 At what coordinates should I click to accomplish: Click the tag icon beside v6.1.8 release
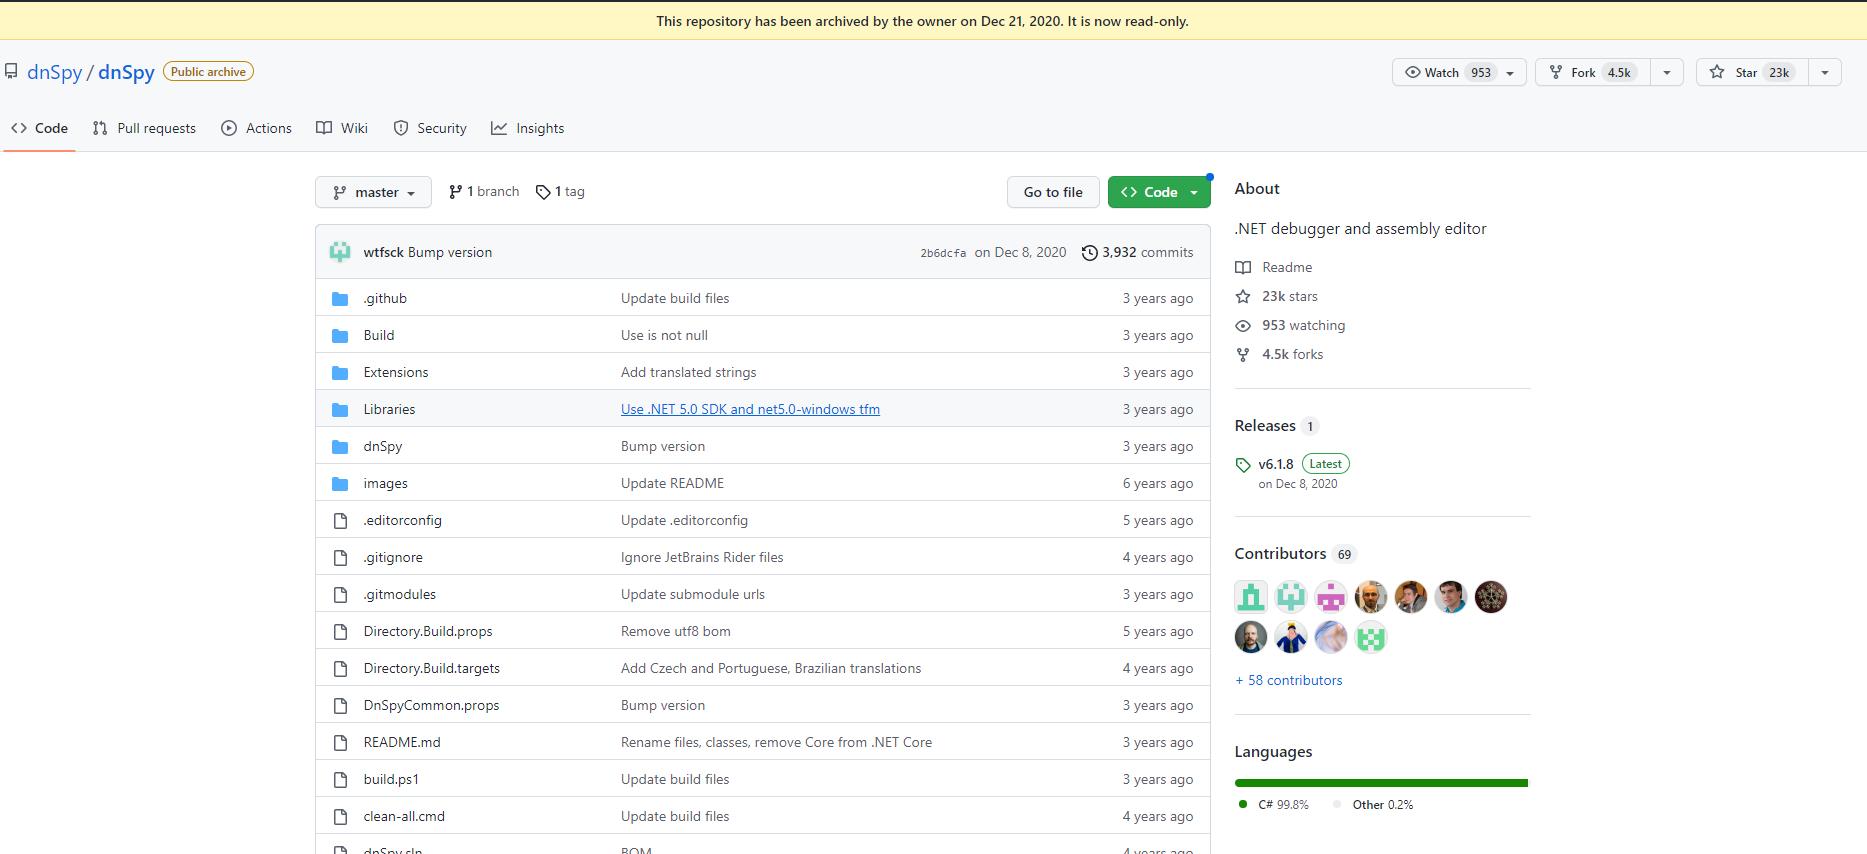point(1243,465)
